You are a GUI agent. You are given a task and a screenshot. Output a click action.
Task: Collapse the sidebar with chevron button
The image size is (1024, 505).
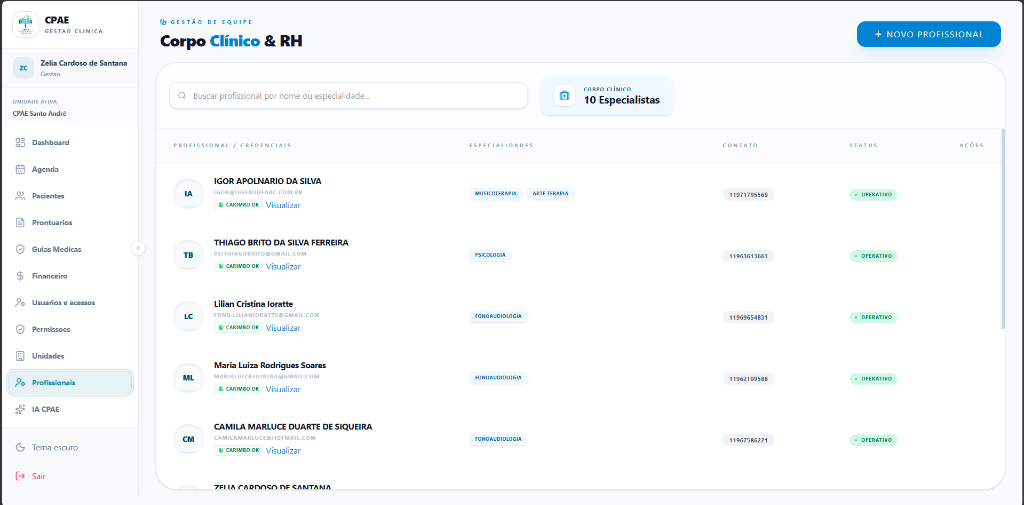pyautogui.click(x=138, y=248)
